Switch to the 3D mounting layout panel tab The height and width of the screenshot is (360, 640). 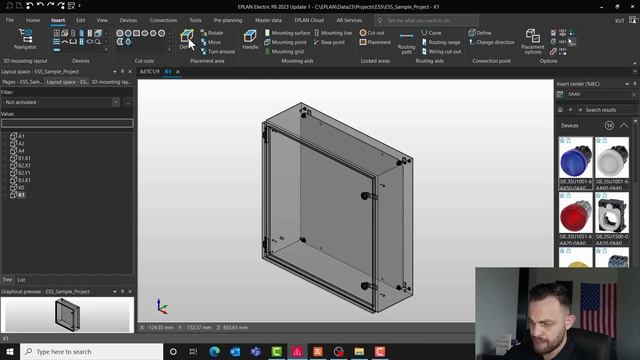(111, 82)
